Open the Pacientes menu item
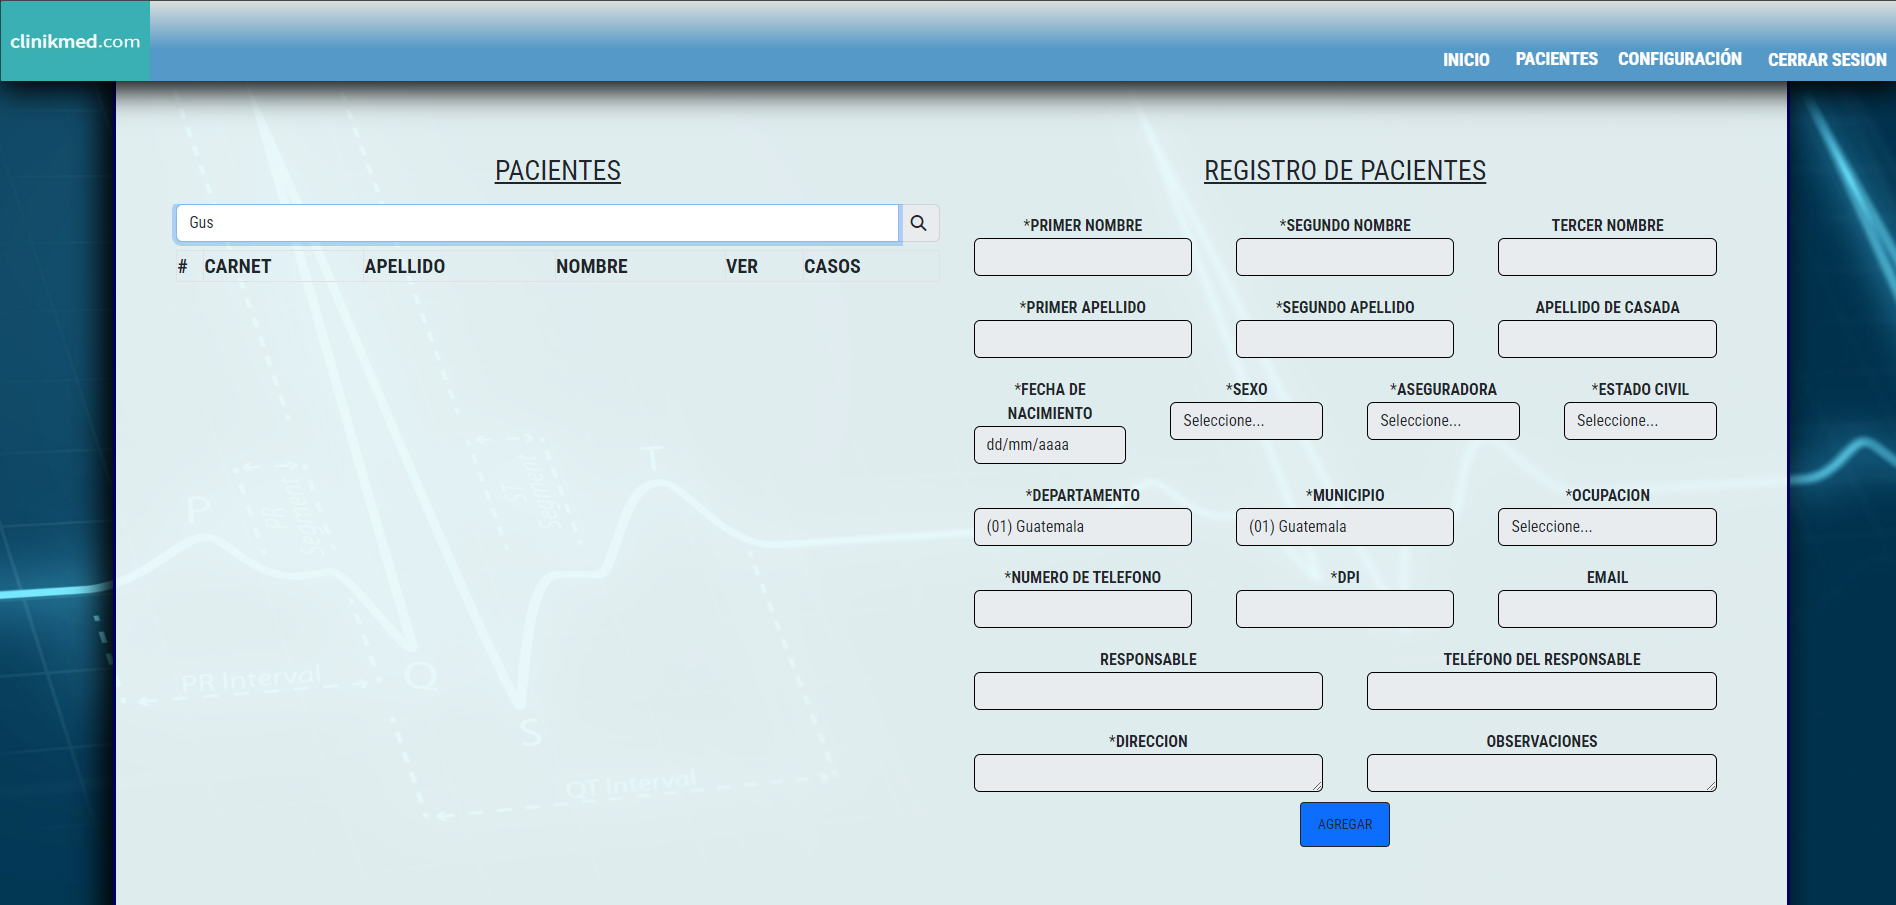1896x905 pixels. (x=1556, y=59)
